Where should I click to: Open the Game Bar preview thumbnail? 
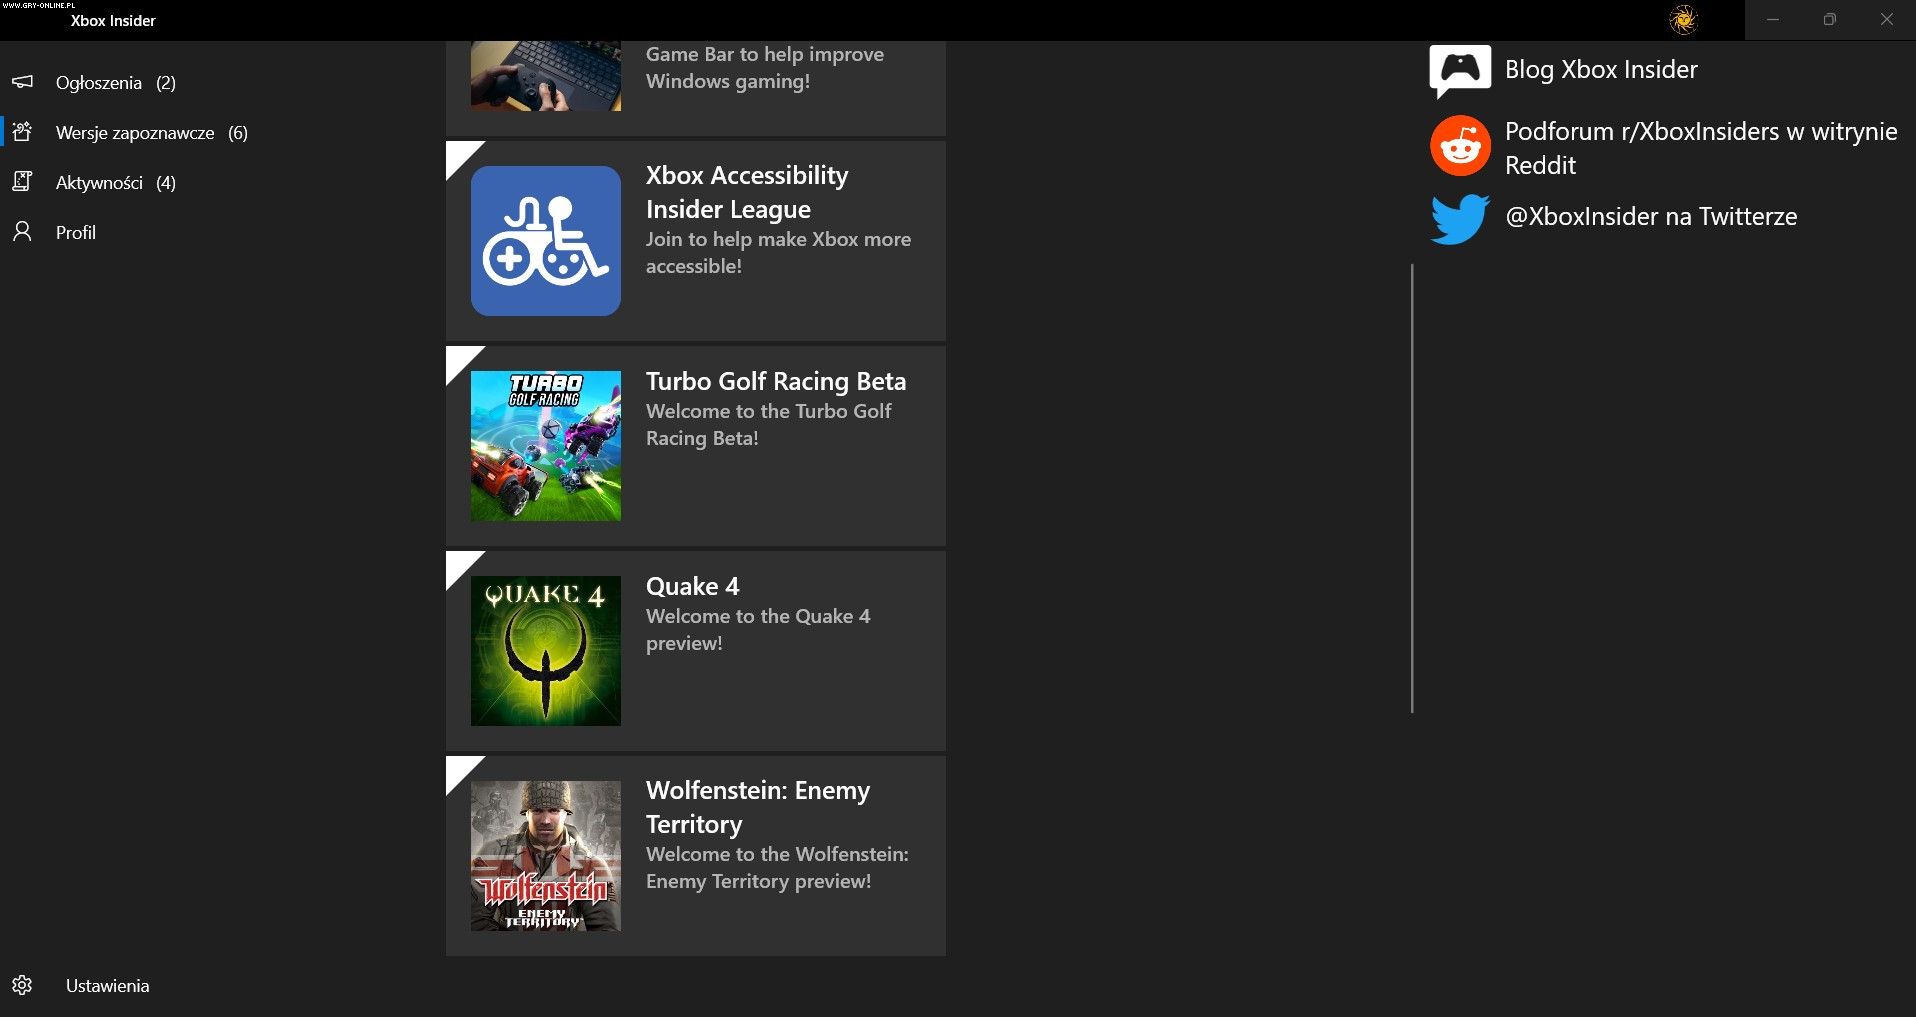(546, 76)
